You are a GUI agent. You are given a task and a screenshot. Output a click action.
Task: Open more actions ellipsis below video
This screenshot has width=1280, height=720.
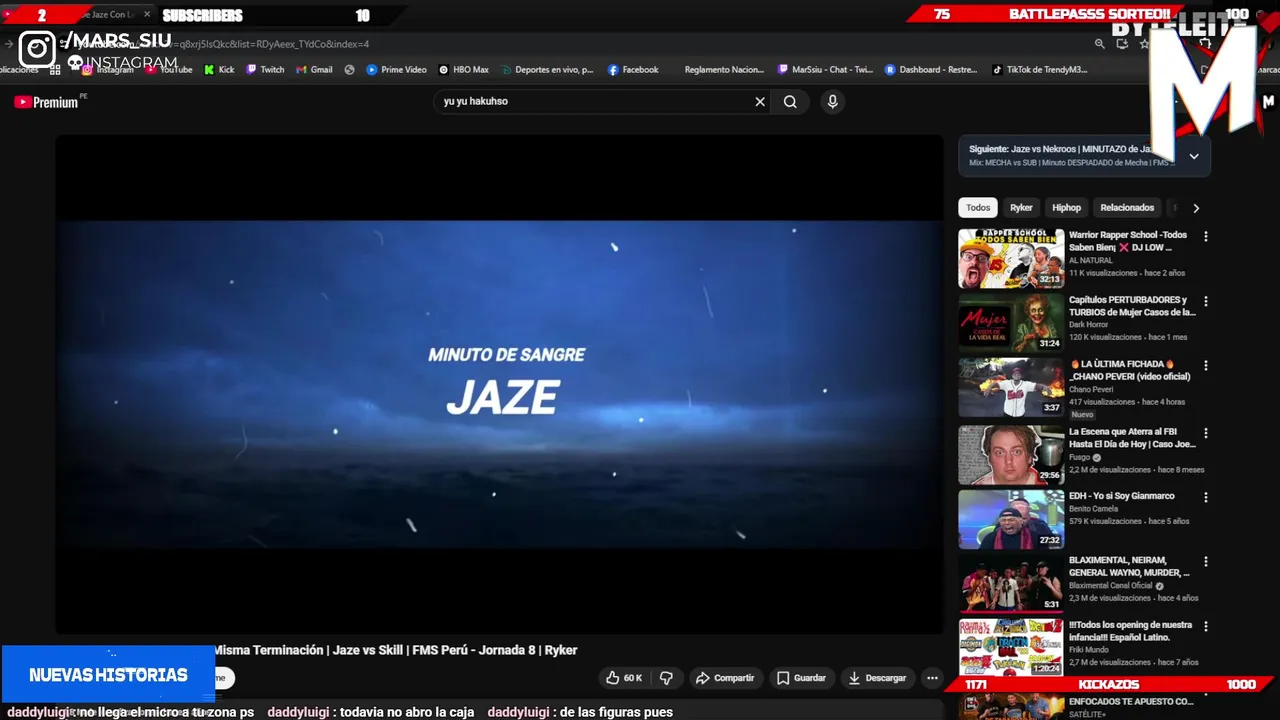[932, 678]
